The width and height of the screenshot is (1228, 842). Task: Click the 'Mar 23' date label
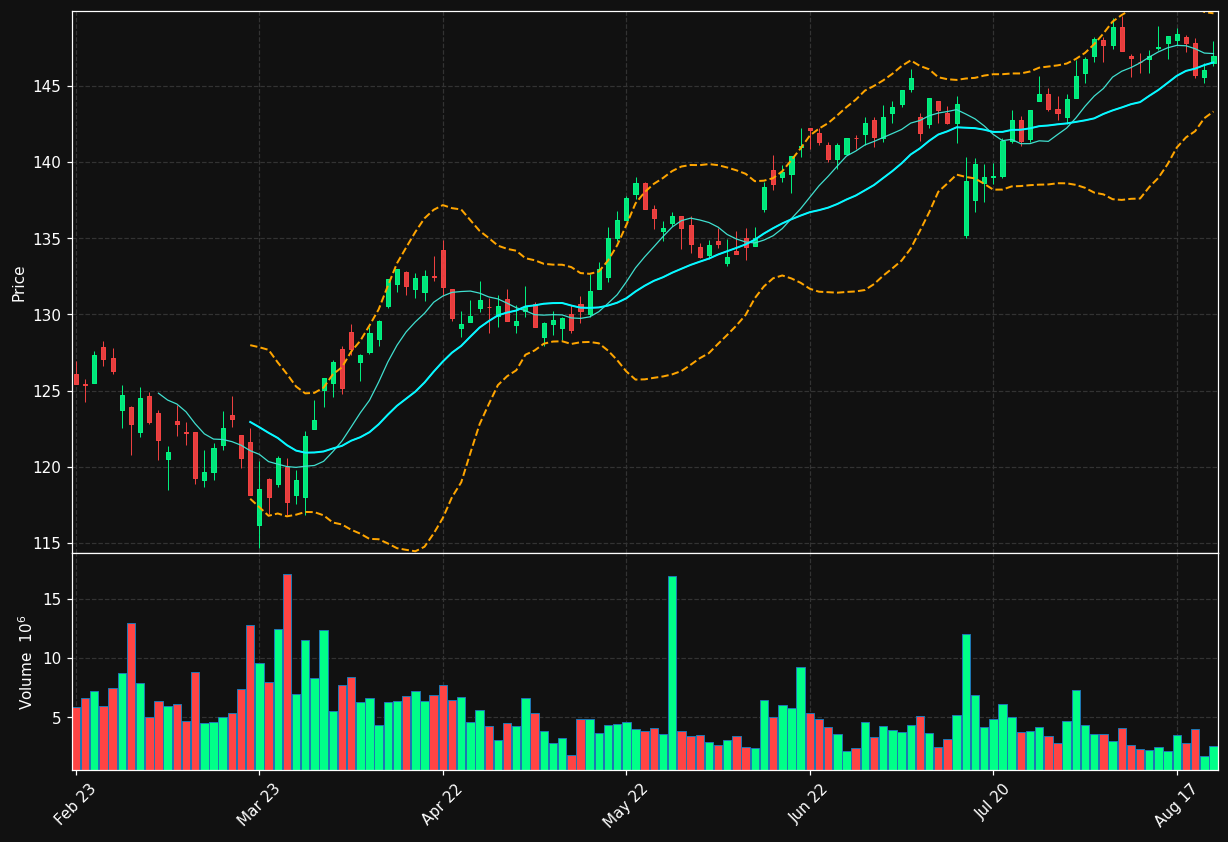(258, 804)
